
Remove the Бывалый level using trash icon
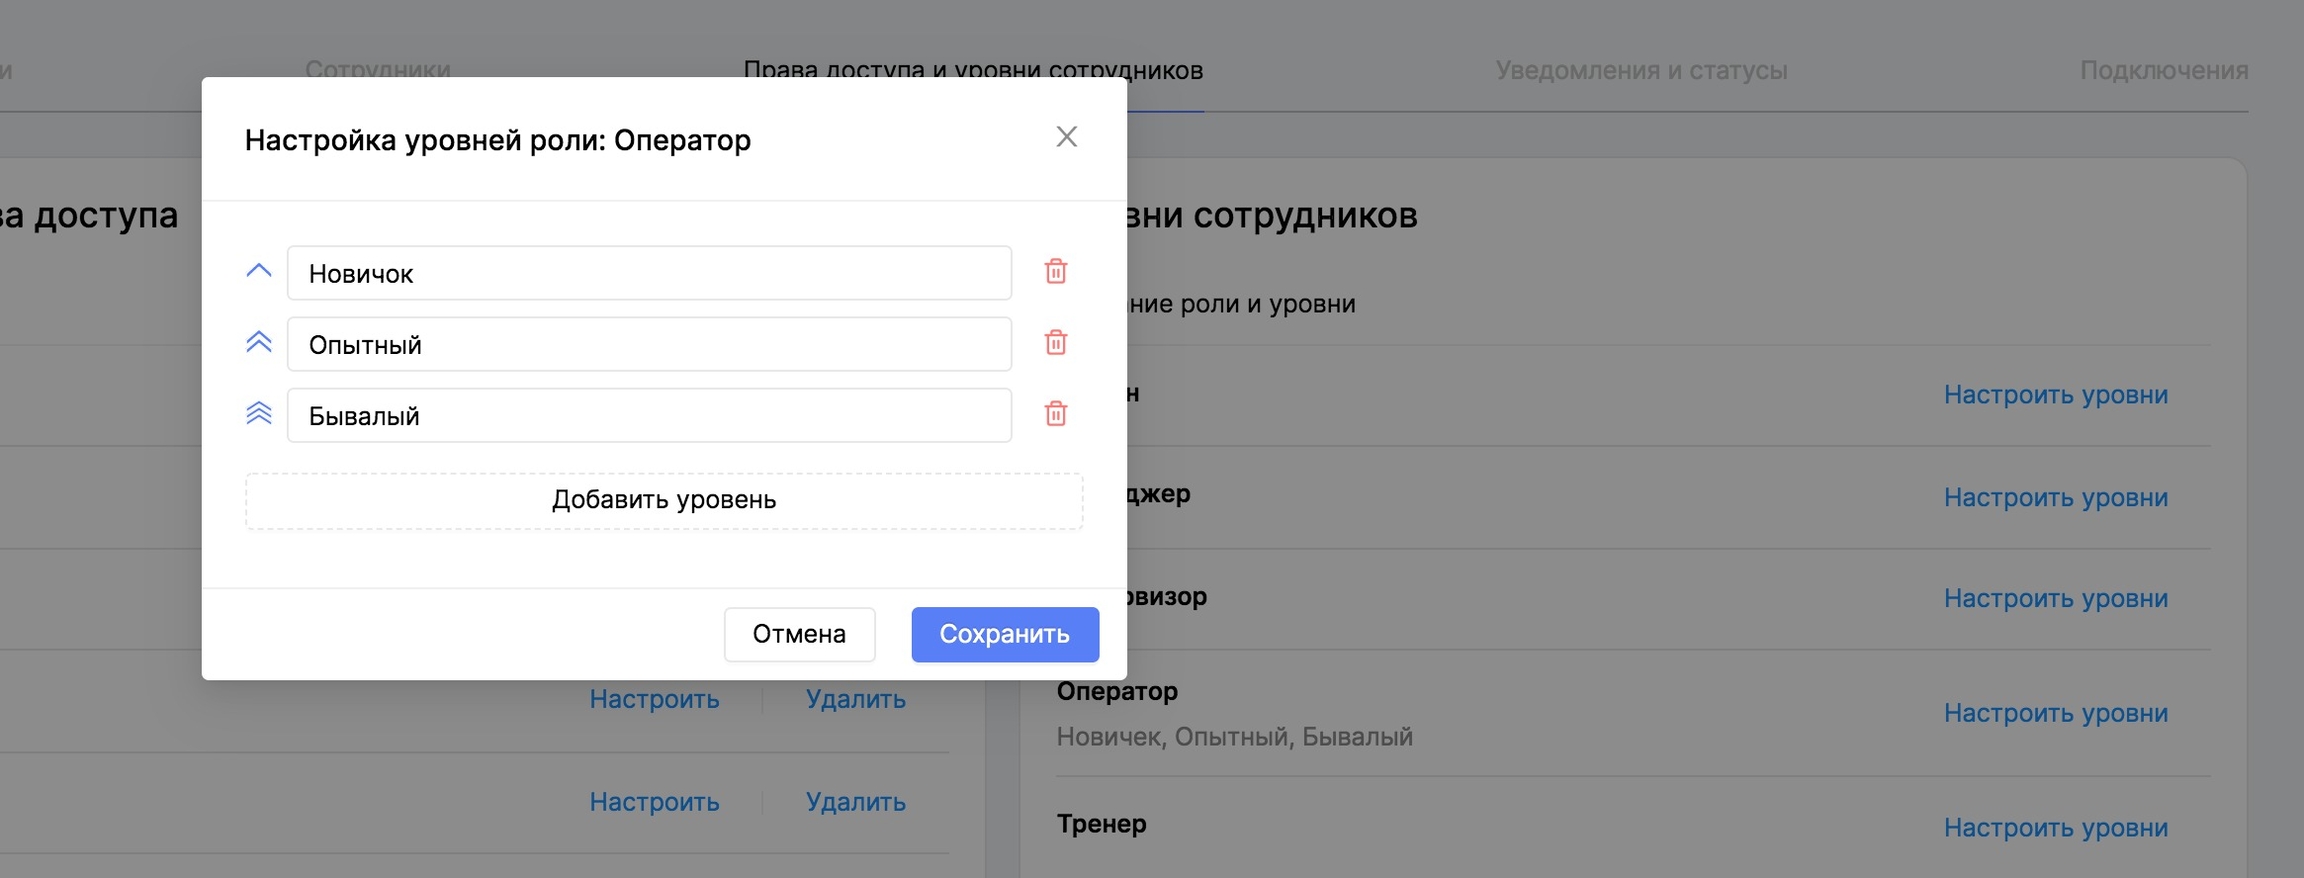tap(1055, 414)
